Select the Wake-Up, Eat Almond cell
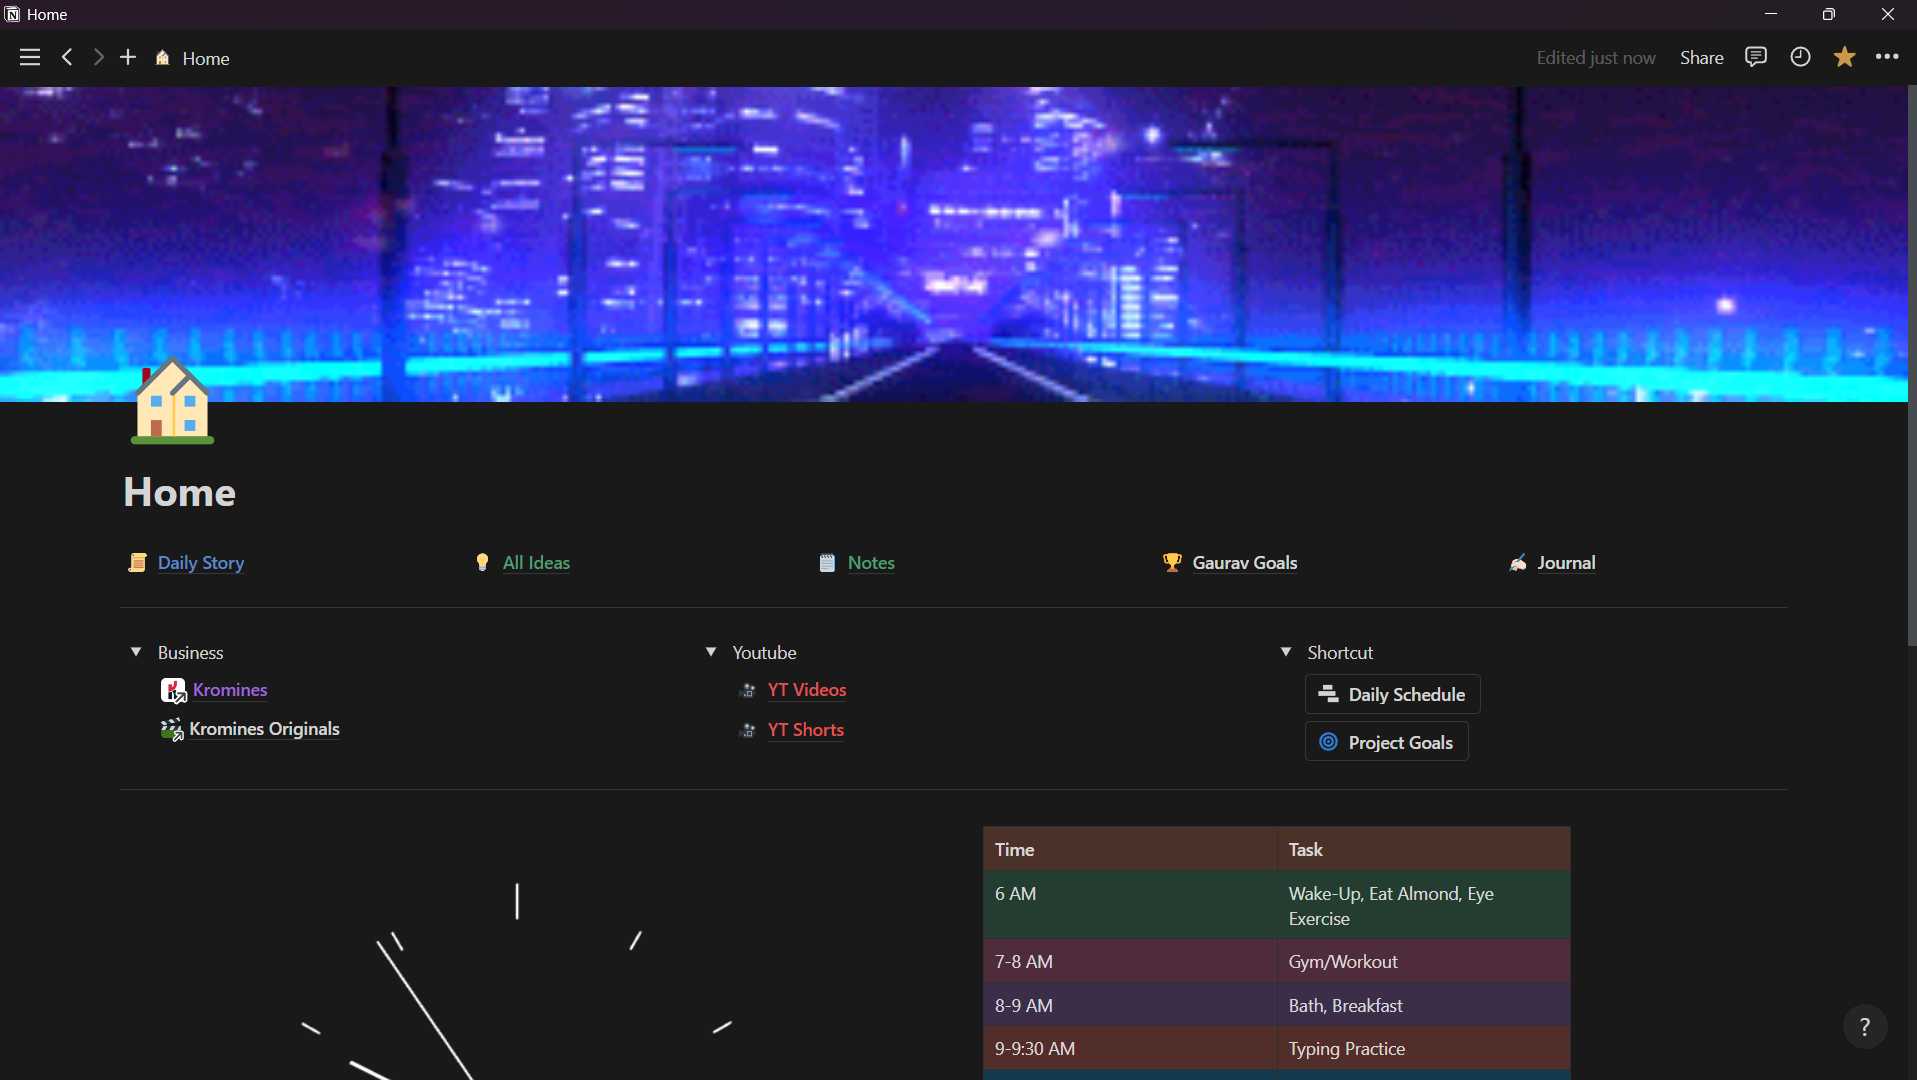This screenshot has width=1917, height=1080. coord(1423,905)
